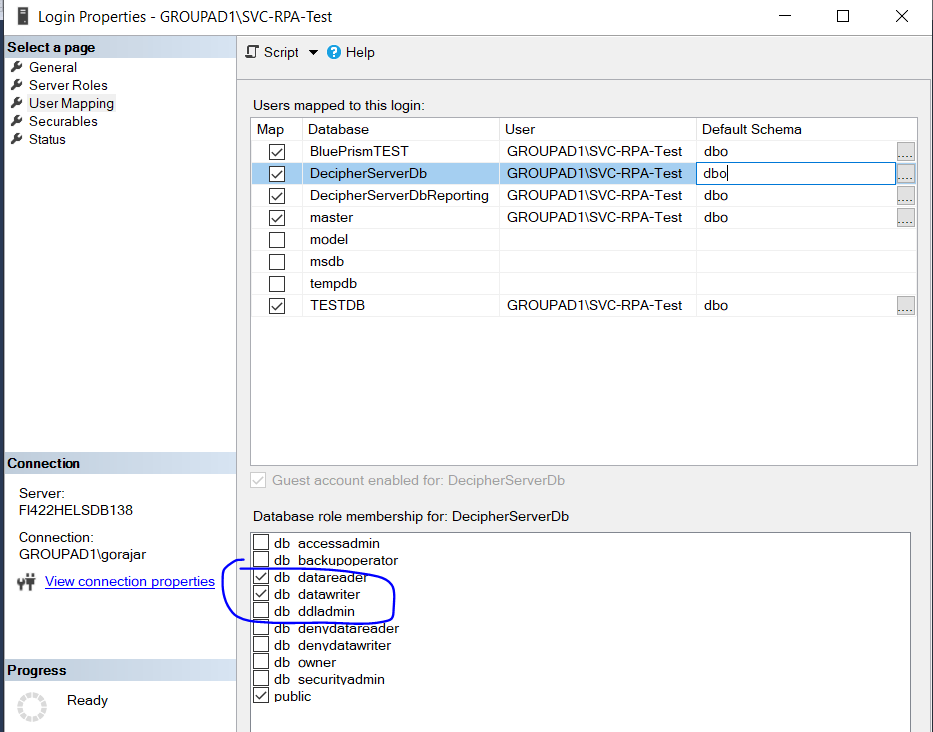Open the Script dropdown arrow
The image size is (933, 732).
313,52
